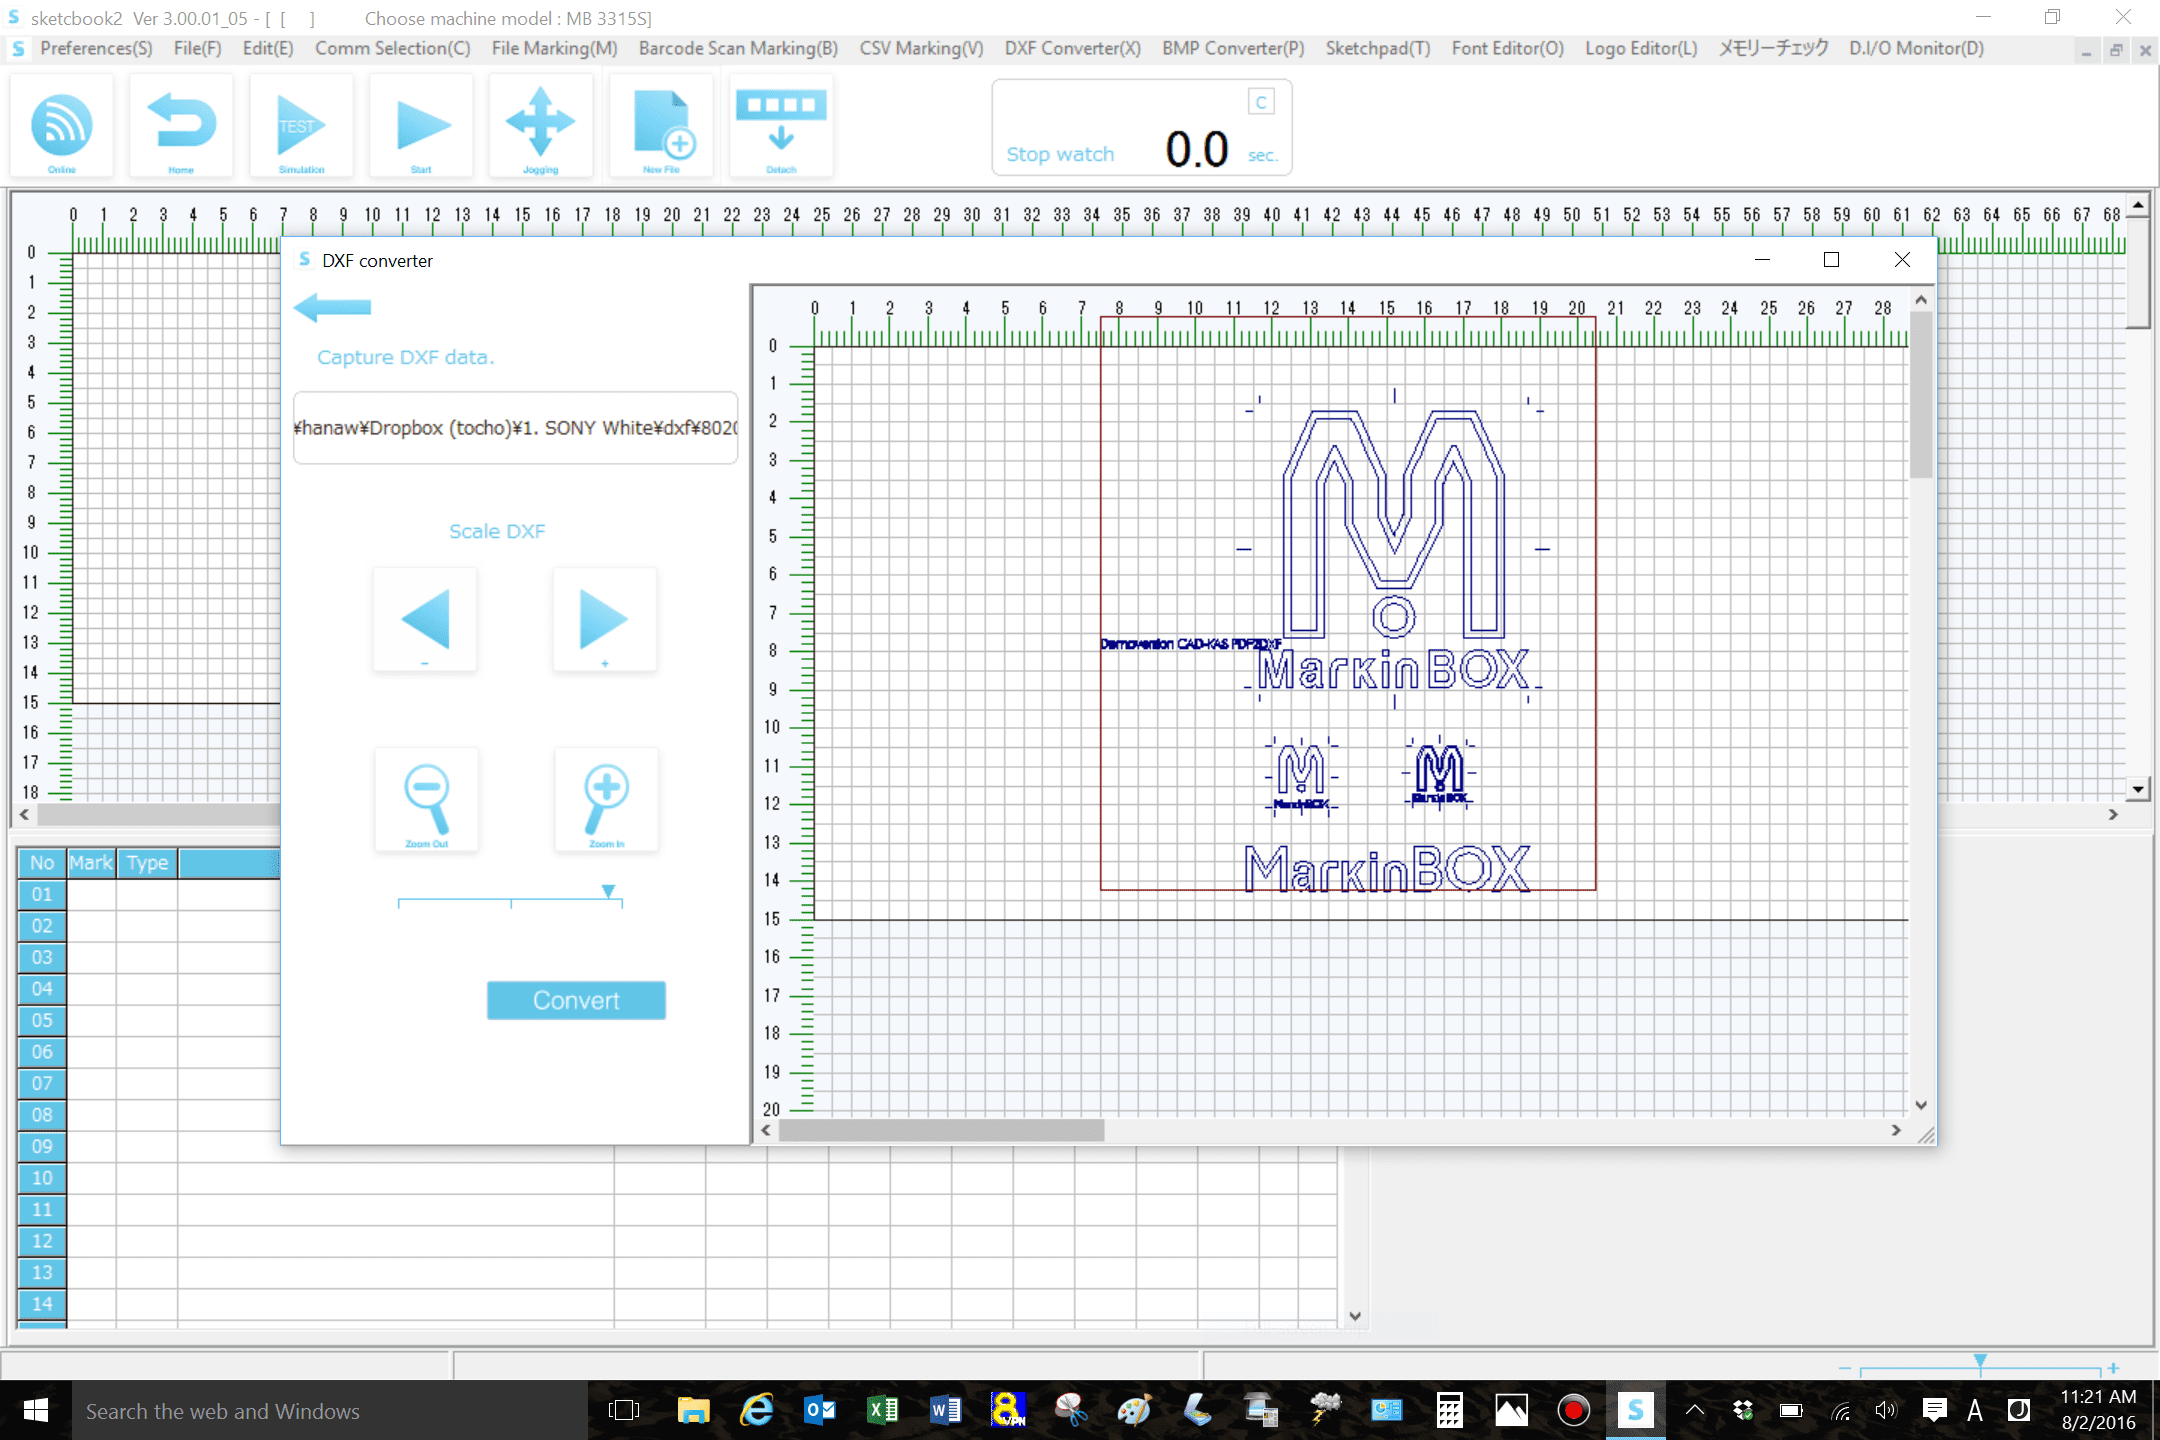2160x1440 pixels.
Task: Open D.I/O Monitor(D) menu
Action: click(1916, 48)
